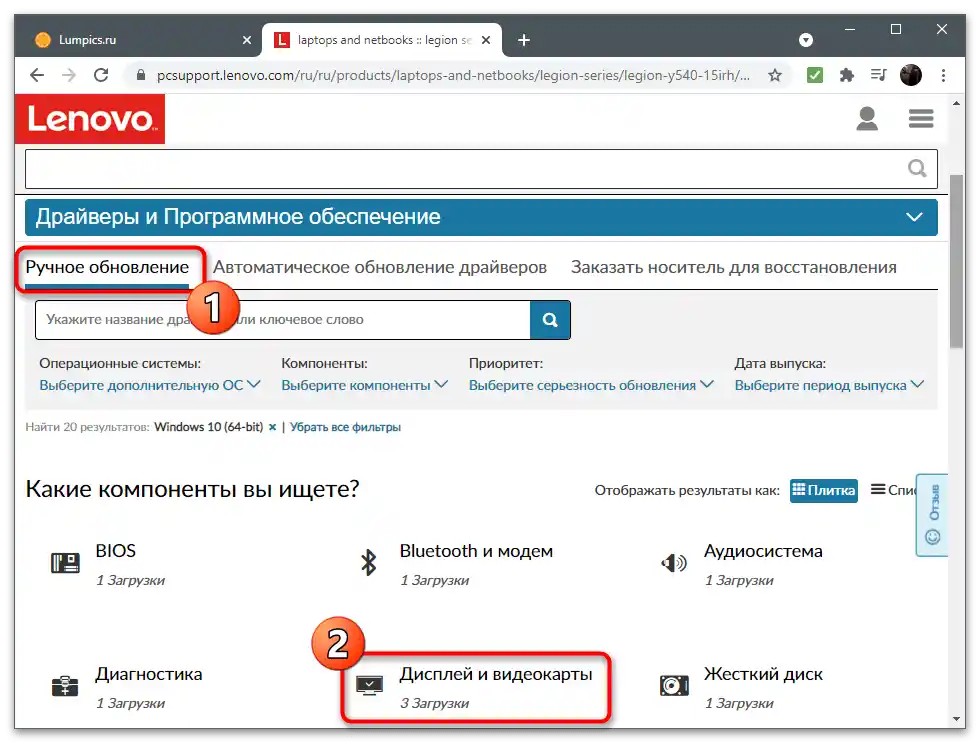Viewport: 980px width, 743px height.
Task: Bookmark this page with the star icon
Action: point(775,76)
